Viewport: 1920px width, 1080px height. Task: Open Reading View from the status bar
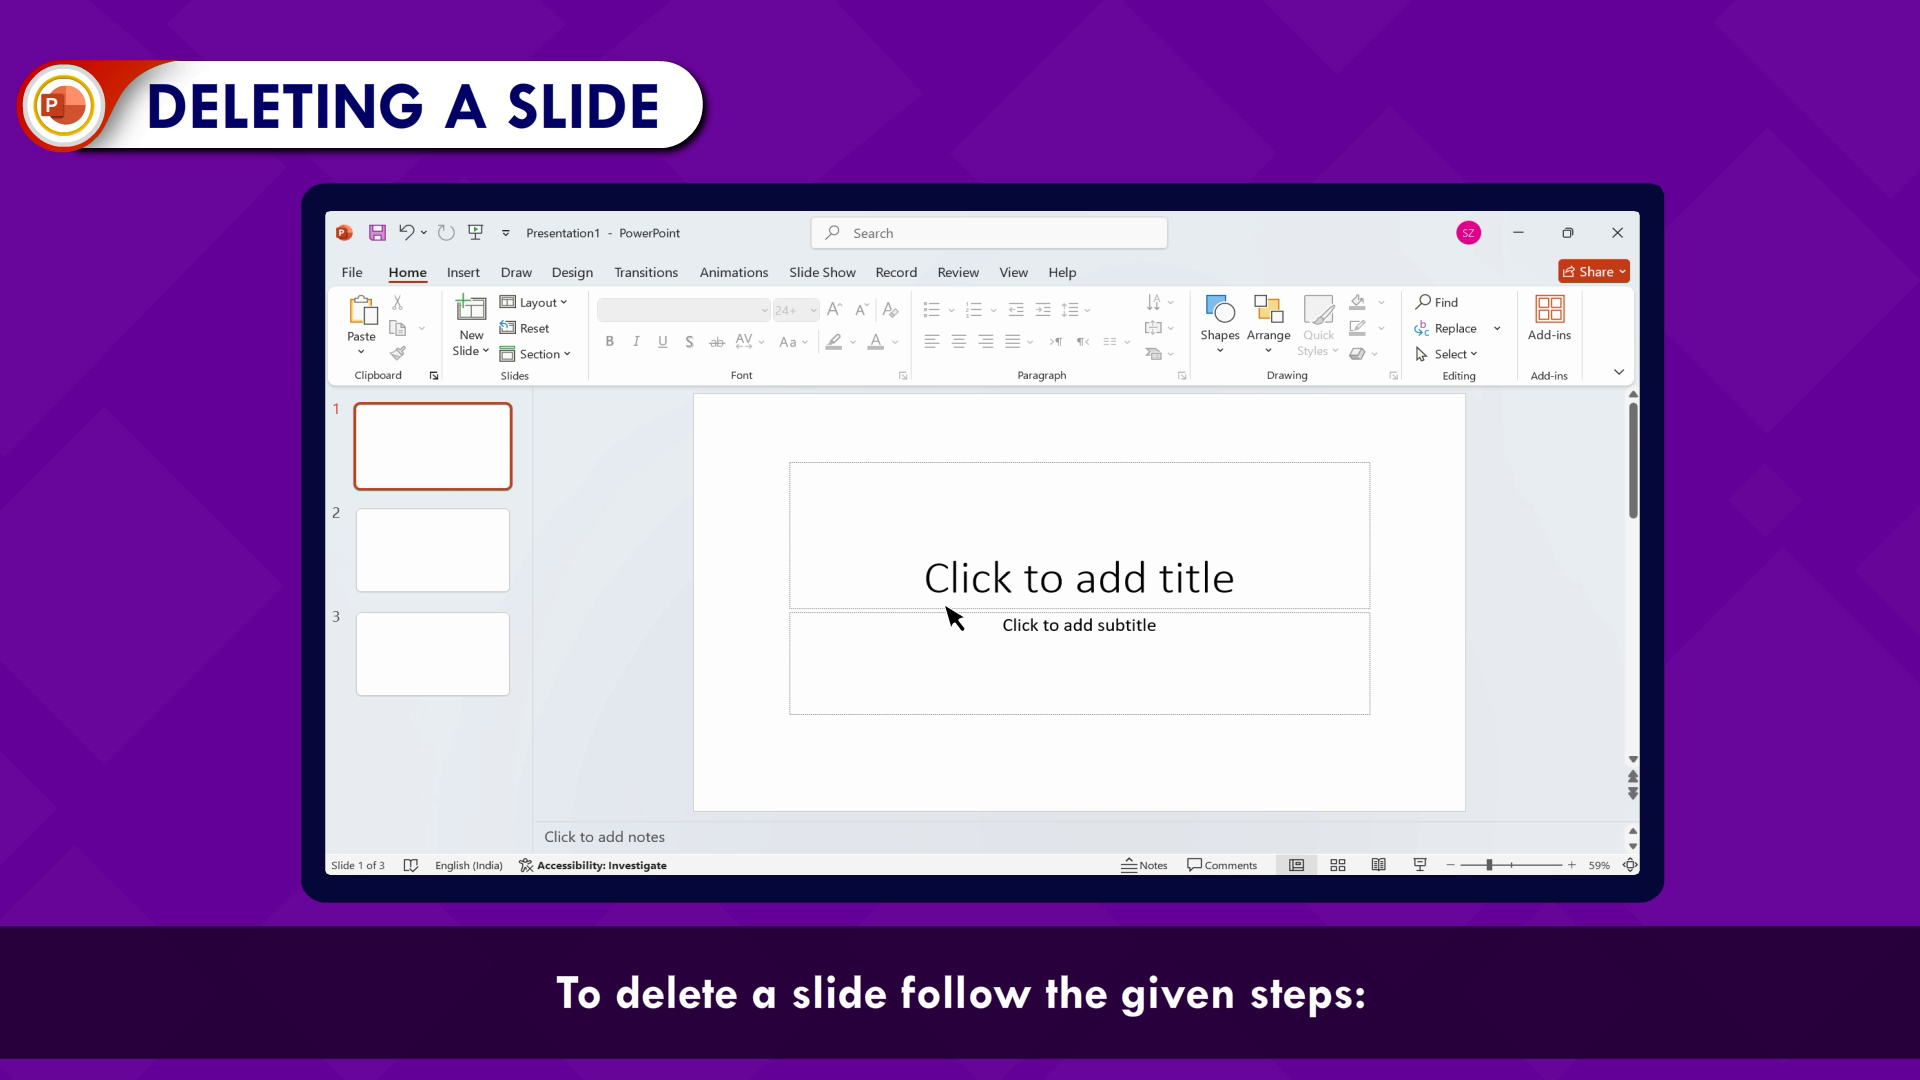coord(1379,865)
